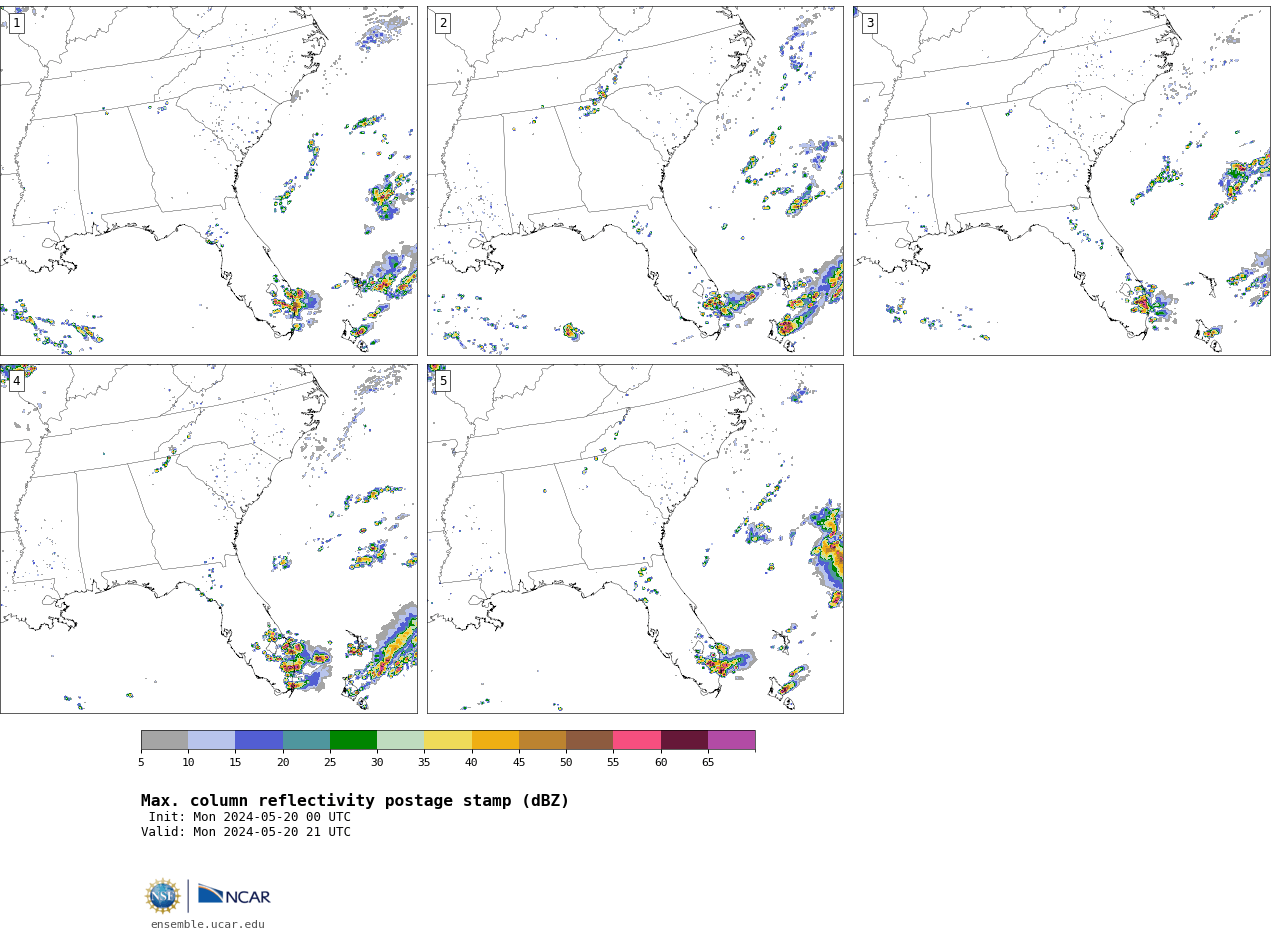The width and height of the screenshot is (1280, 936).
Task: Click the NCAR logo
Action: (234, 895)
